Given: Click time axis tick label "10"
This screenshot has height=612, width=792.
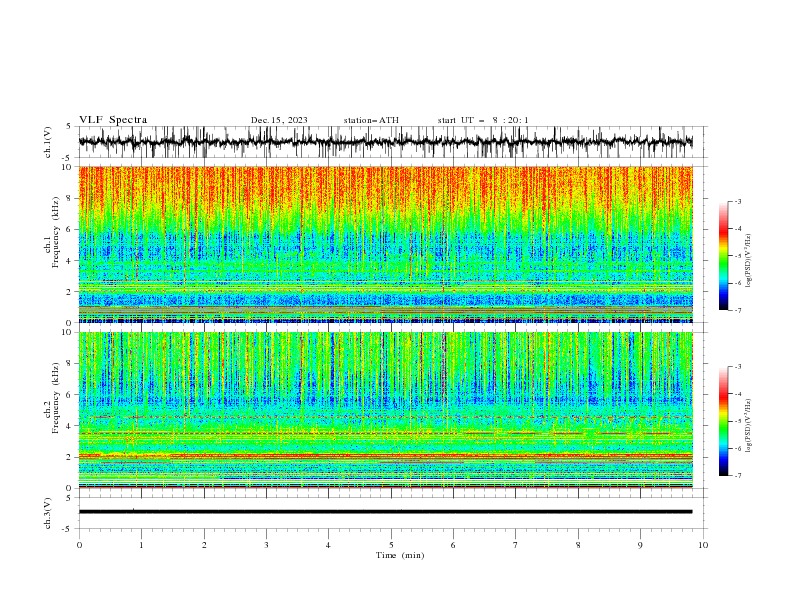Looking at the screenshot, I should (703, 545).
